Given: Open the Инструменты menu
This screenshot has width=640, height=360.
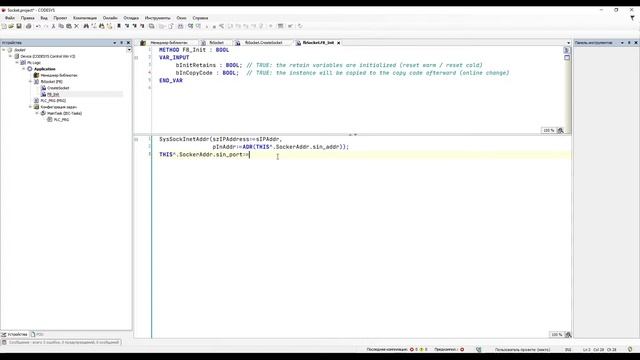Looking at the screenshot, I should pos(158,18).
